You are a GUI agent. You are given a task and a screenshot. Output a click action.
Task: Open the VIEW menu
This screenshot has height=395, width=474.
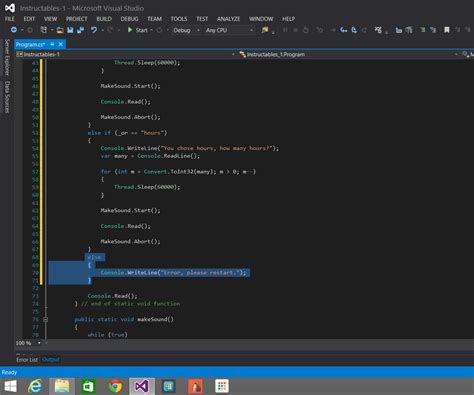click(x=51, y=19)
